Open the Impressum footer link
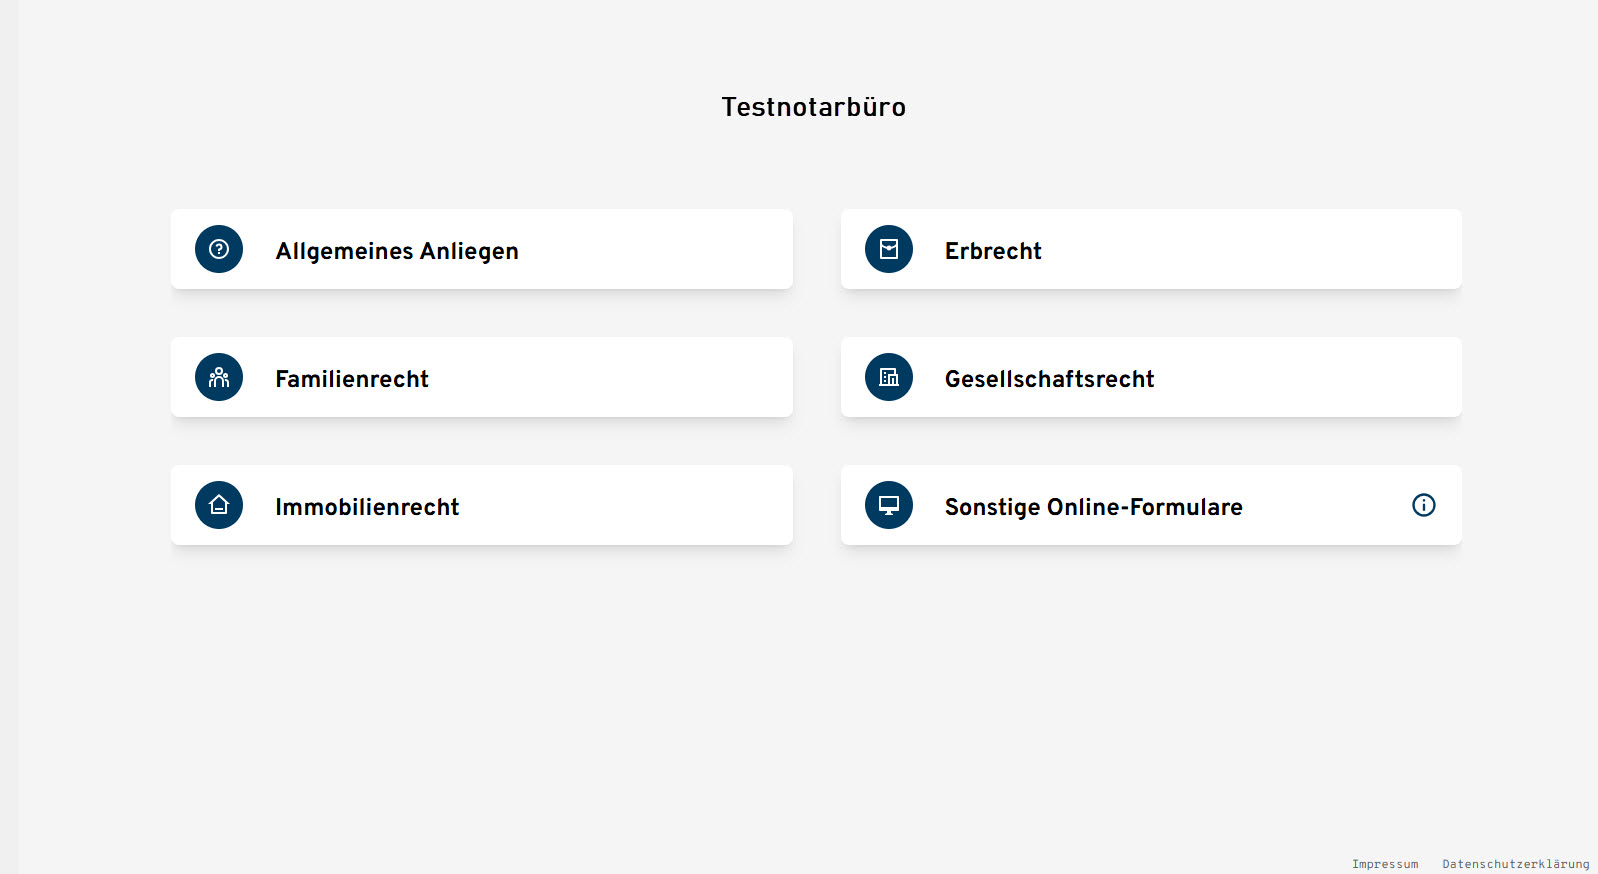1598x874 pixels. coord(1385,864)
